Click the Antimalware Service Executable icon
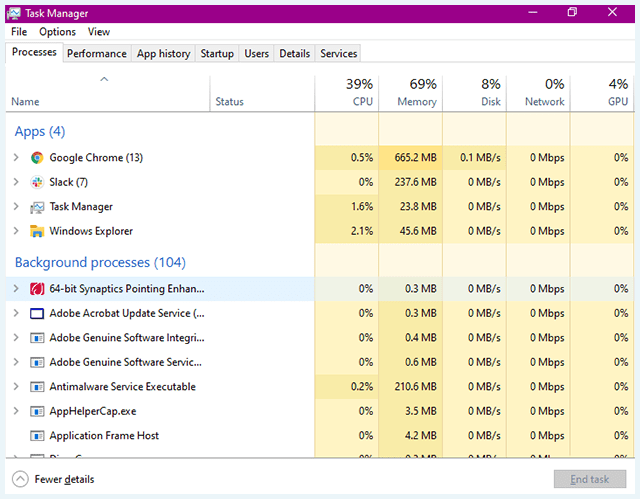Screen dimensions: 640x499 click(x=37, y=387)
